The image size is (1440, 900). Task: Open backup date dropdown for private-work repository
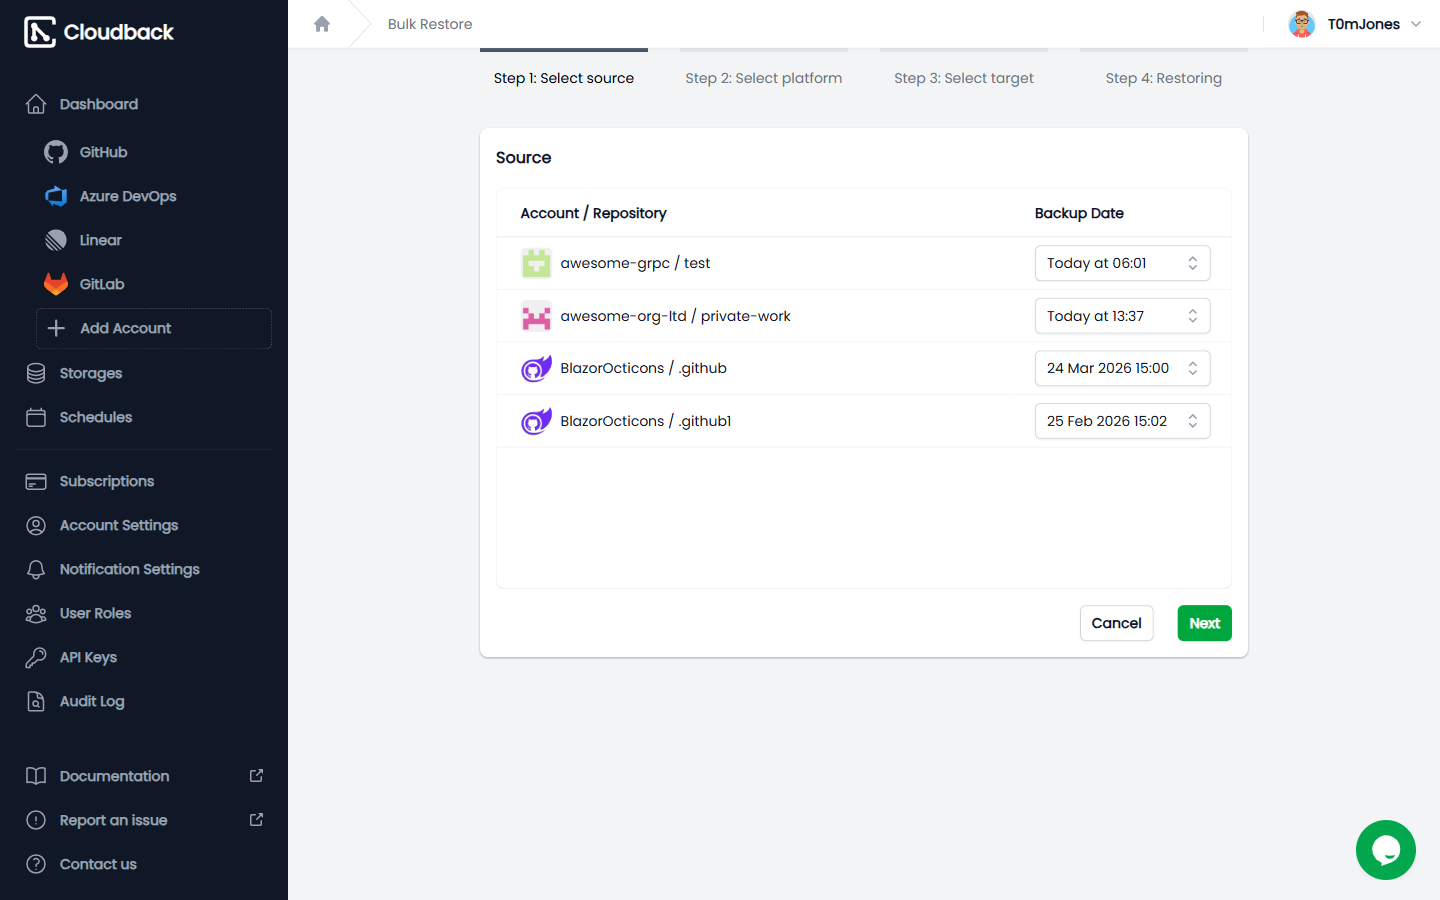(1122, 316)
